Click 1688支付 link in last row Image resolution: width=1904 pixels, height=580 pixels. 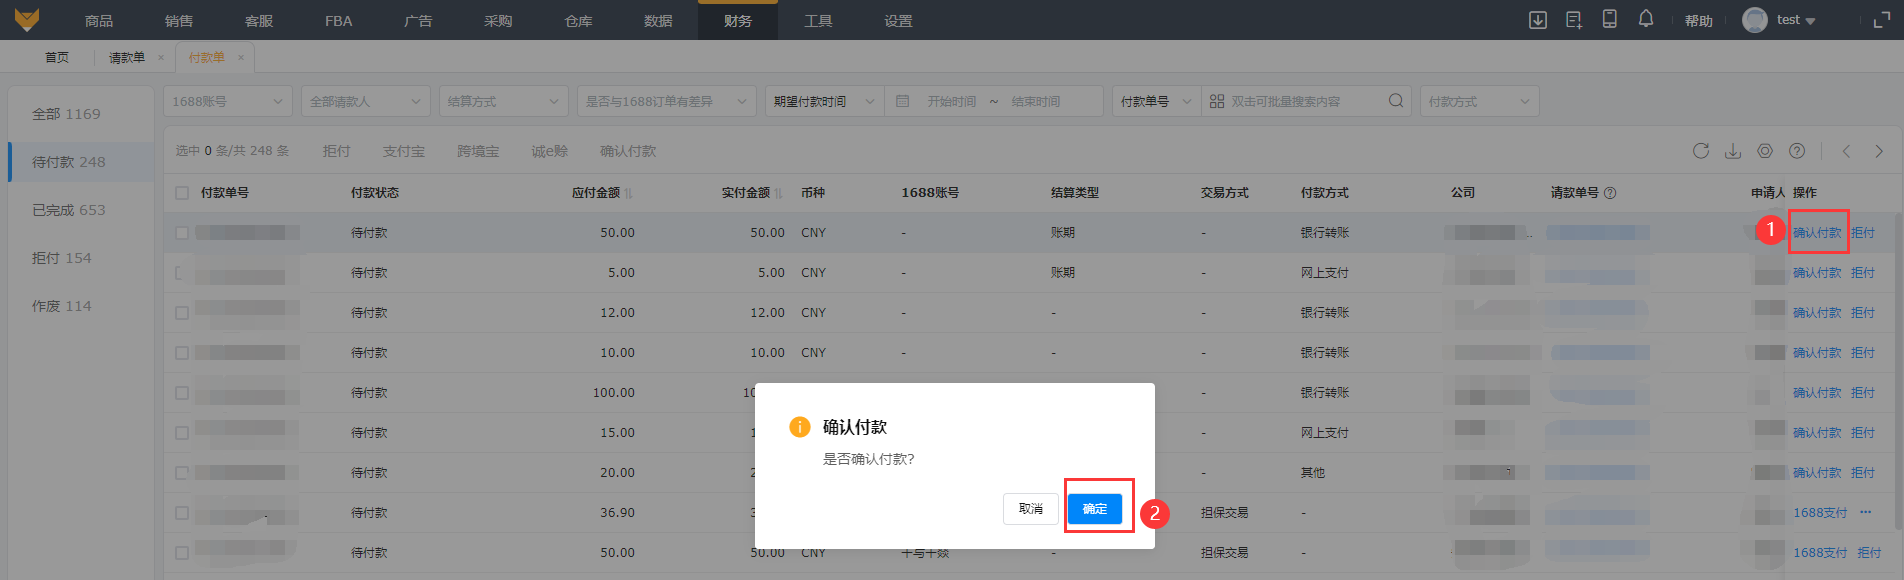(1820, 553)
